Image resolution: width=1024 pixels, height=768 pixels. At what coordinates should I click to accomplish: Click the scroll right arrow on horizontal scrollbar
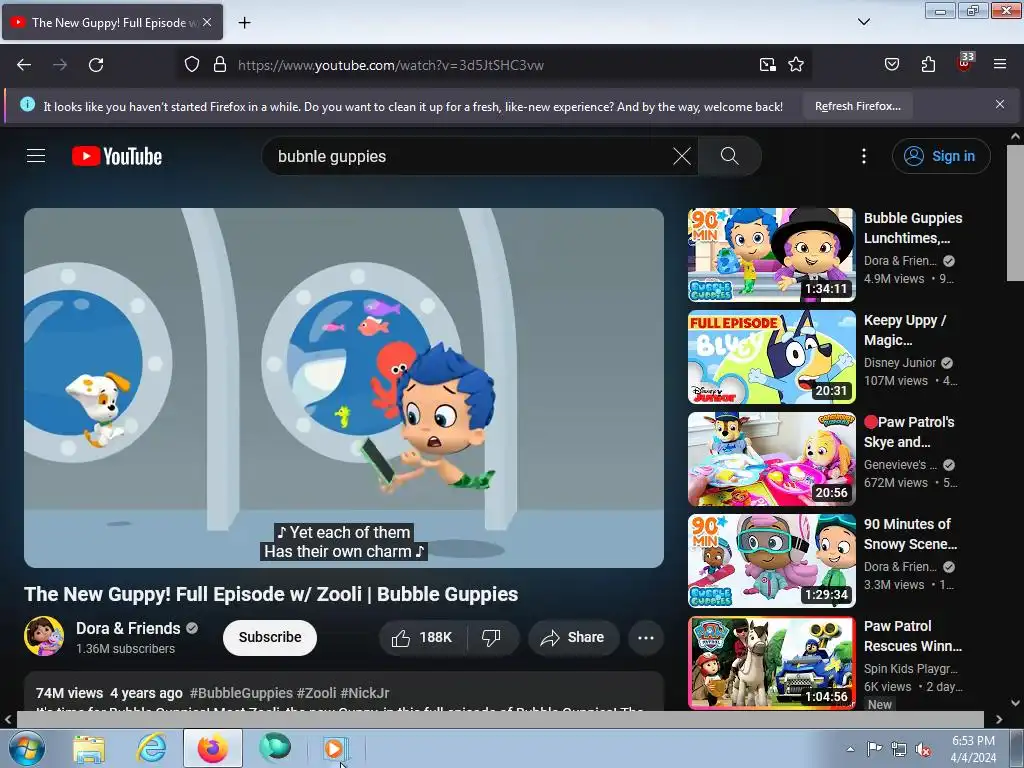(999, 720)
